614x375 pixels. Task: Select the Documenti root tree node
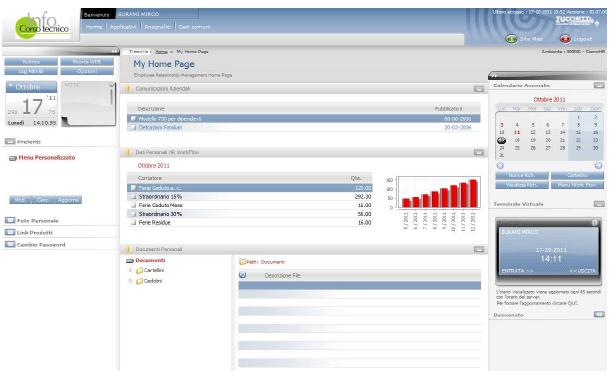tap(150, 260)
